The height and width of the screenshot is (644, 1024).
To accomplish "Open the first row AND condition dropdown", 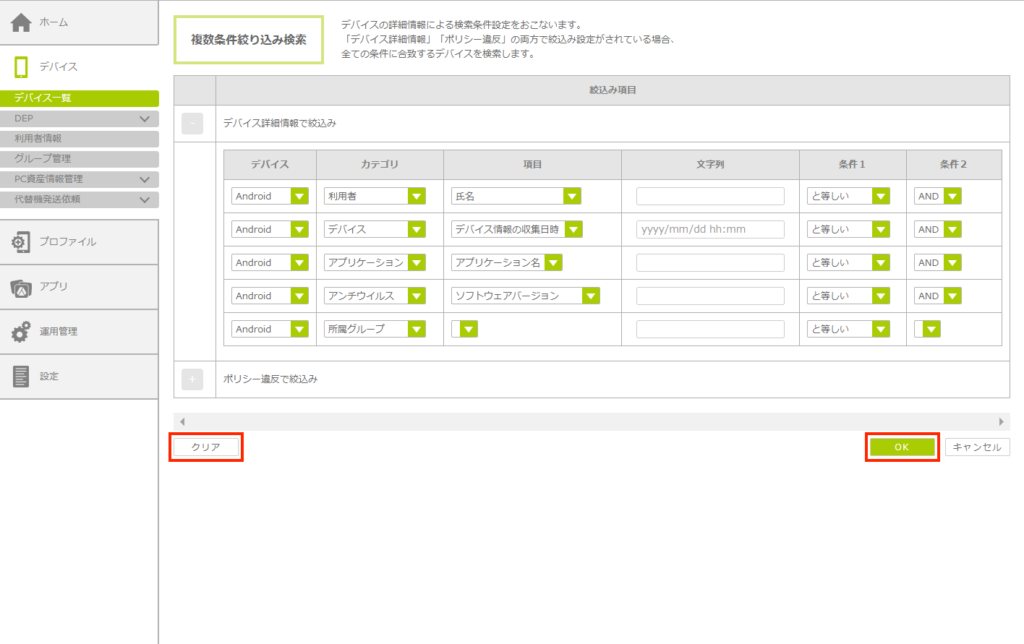I will [952, 196].
